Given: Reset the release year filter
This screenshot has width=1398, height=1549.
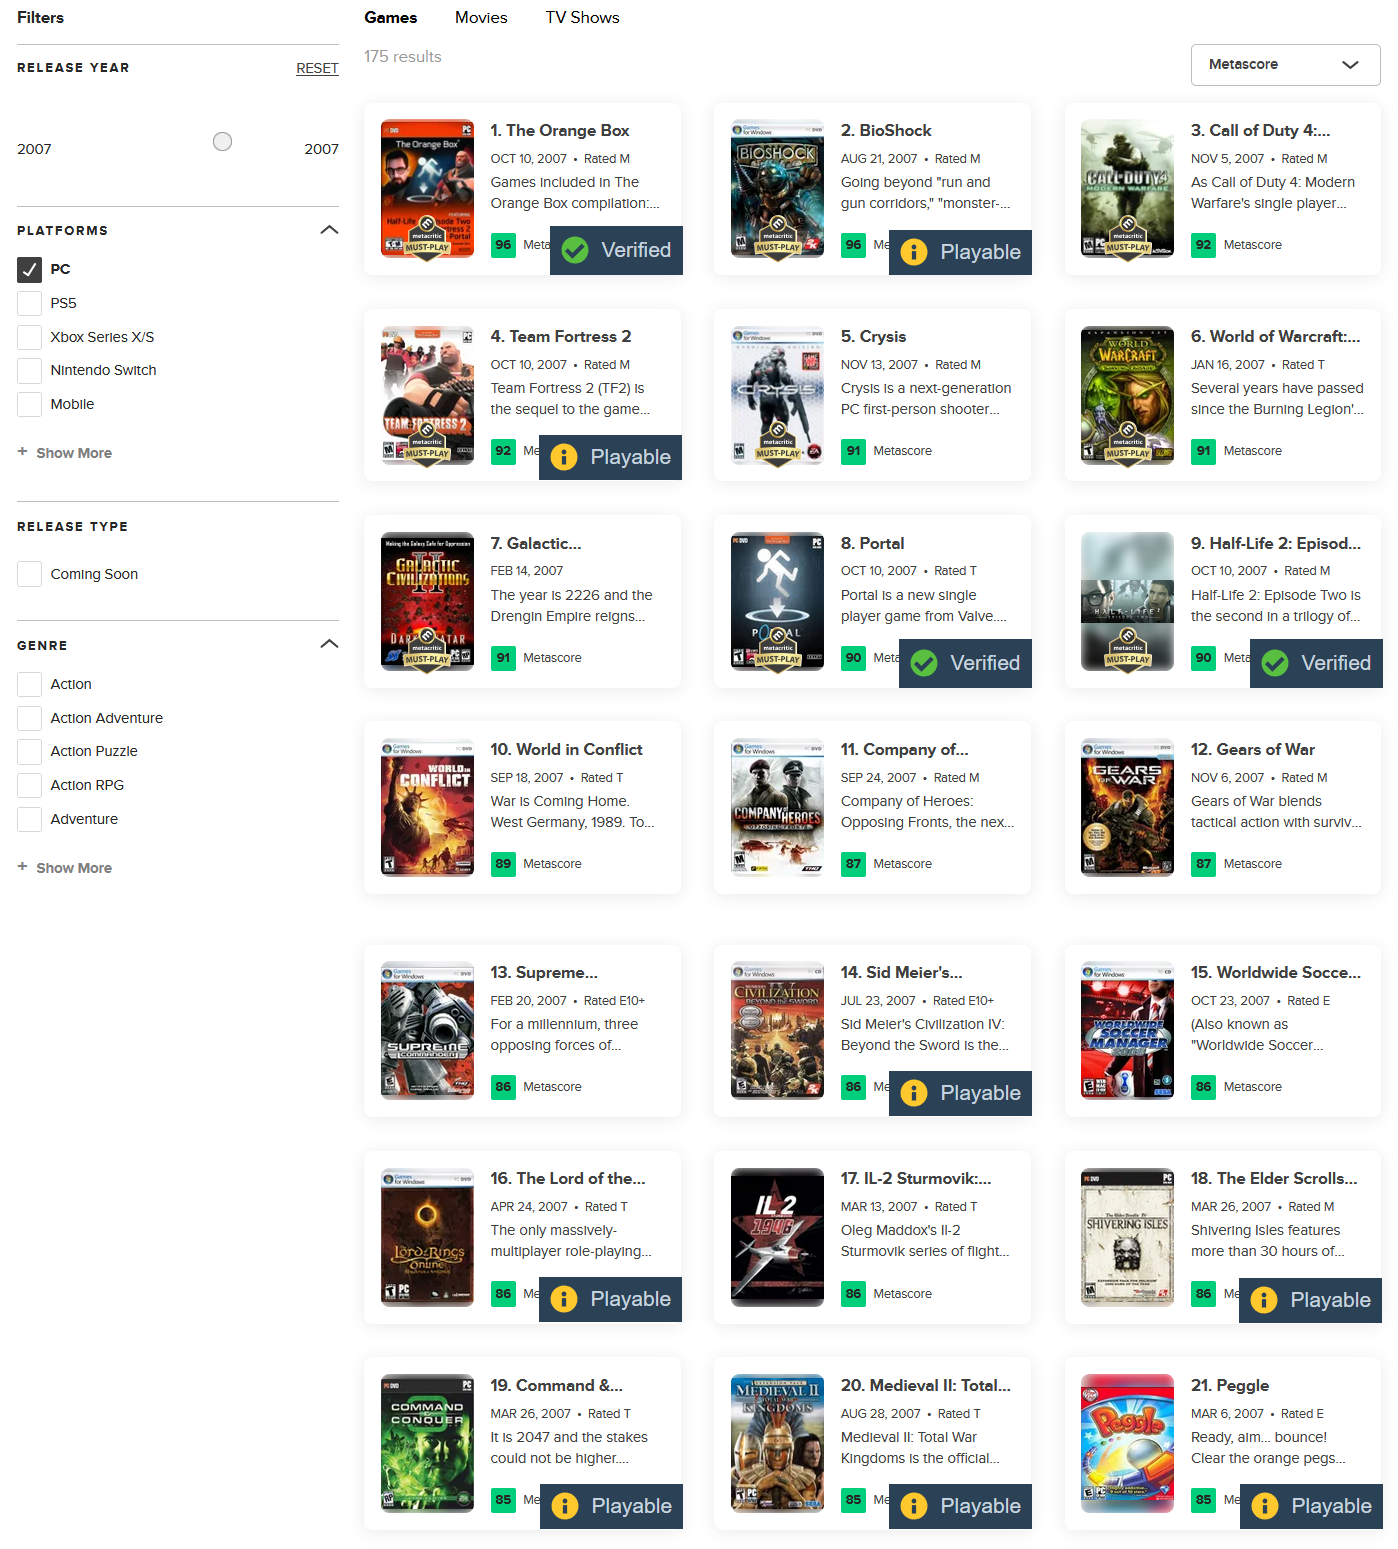Looking at the screenshot, I should [x=317, y=68].
